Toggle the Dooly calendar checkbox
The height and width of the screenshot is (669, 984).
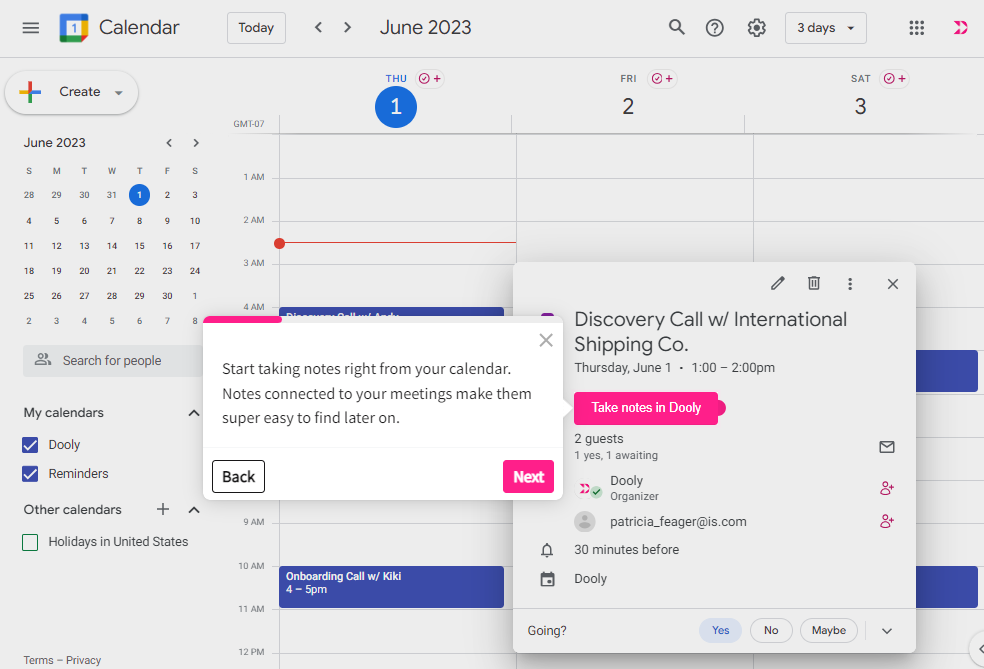click(30, 445)
